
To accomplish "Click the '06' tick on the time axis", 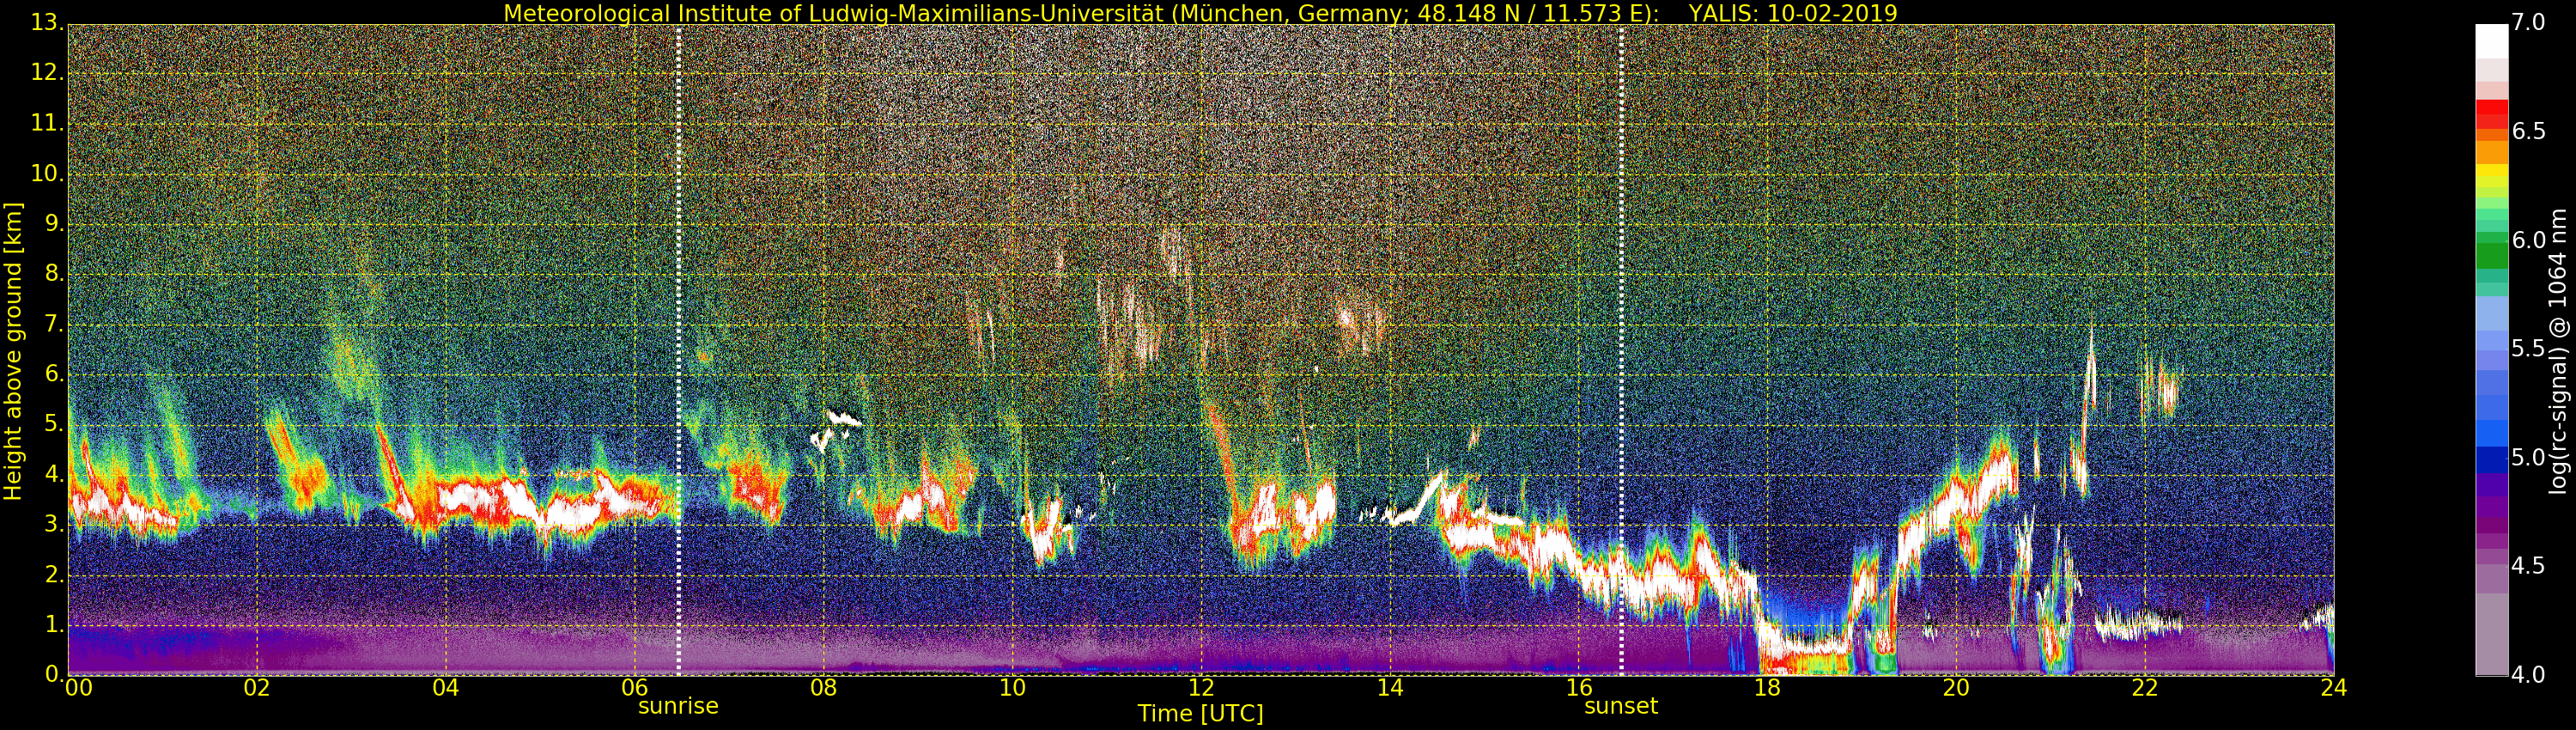I will [x=635, y=688].
